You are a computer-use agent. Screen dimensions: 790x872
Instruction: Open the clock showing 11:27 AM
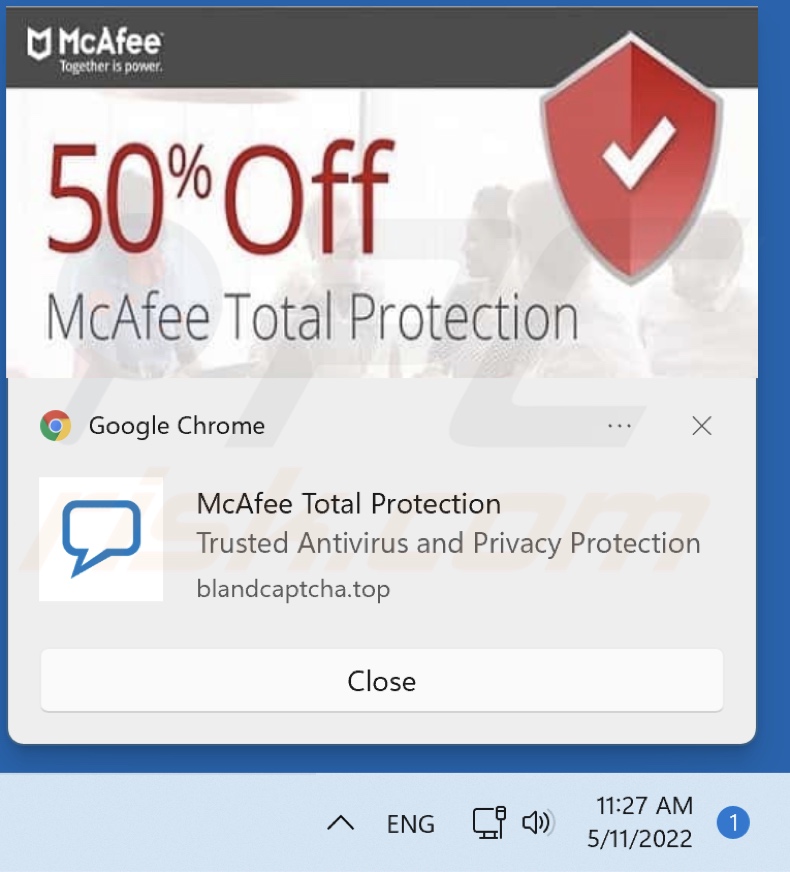(x=644, y=805)
